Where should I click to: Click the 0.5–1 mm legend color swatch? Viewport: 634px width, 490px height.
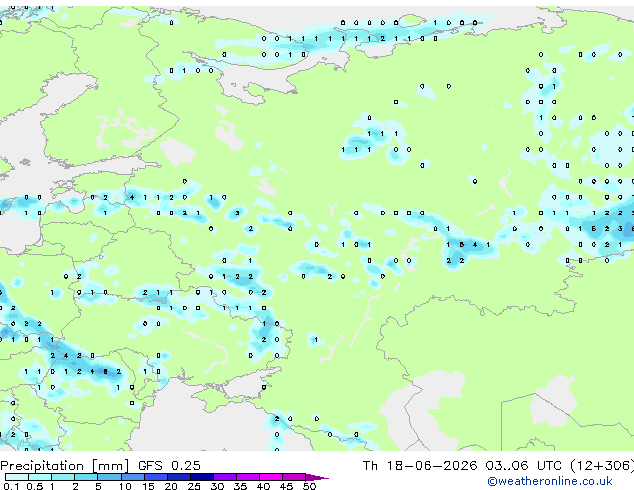(40, 477)
